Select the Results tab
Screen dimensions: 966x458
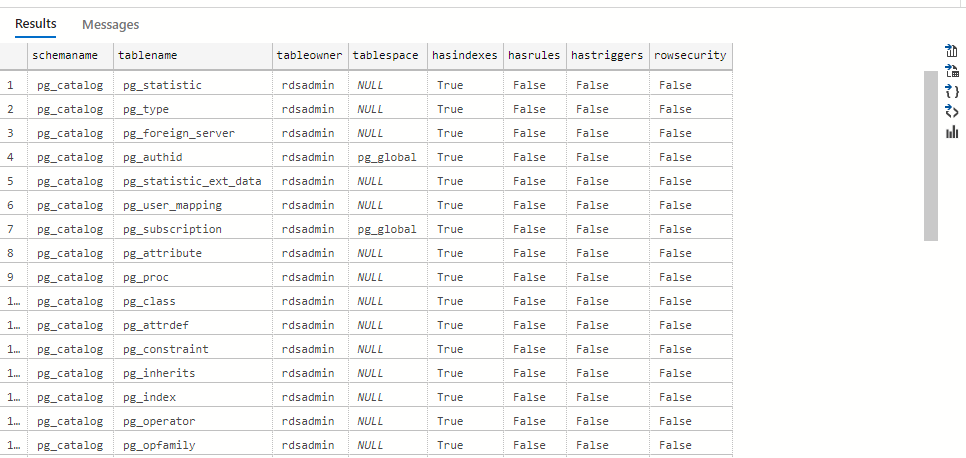coord(36,23)
